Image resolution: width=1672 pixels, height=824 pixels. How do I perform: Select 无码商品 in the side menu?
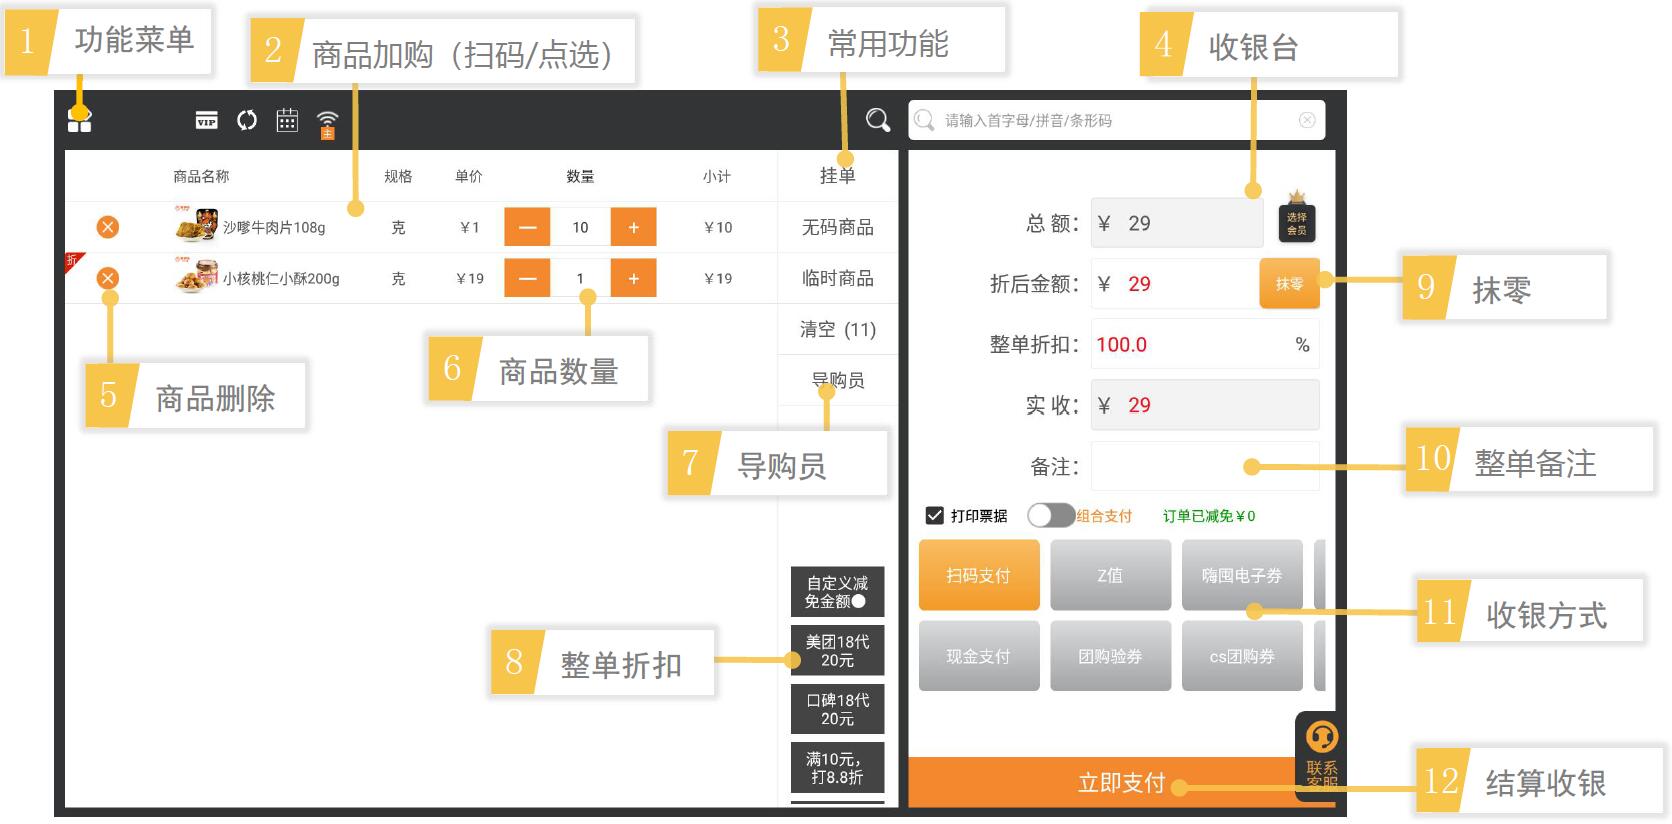tap(837, 227)
